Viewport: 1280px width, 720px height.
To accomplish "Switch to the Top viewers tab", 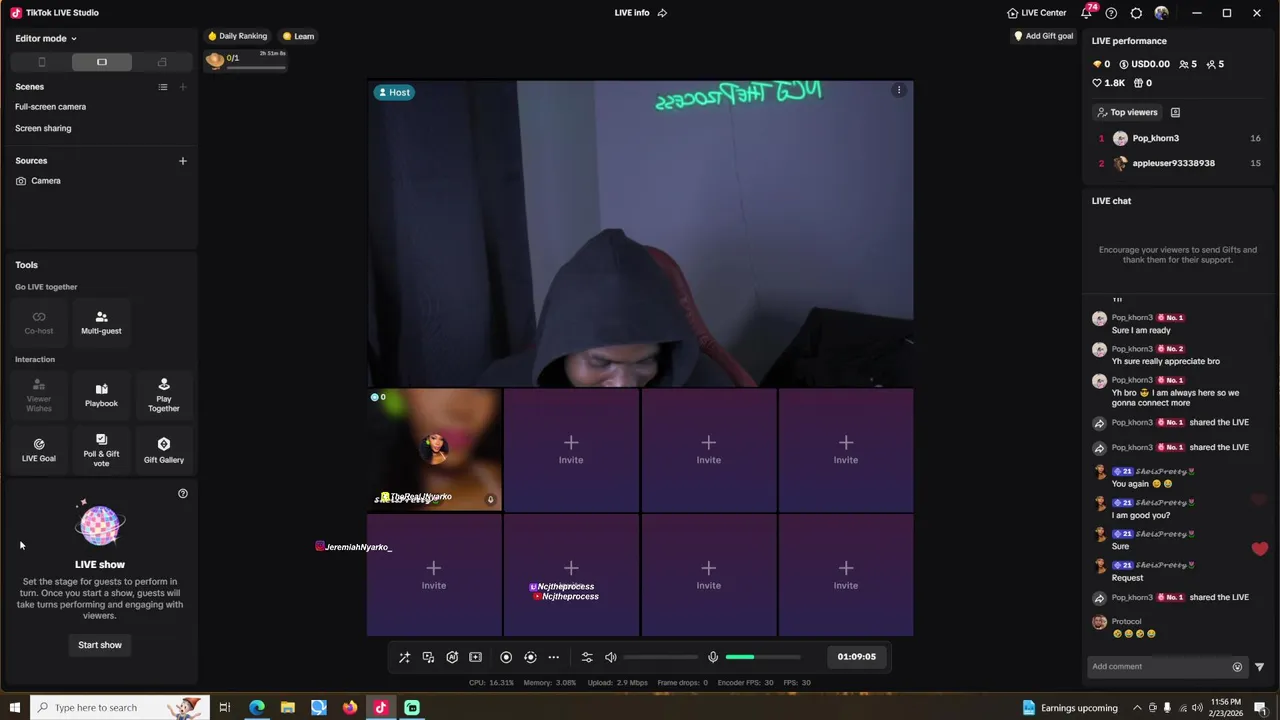I will pyautogui.click(x=1127, y=113).
